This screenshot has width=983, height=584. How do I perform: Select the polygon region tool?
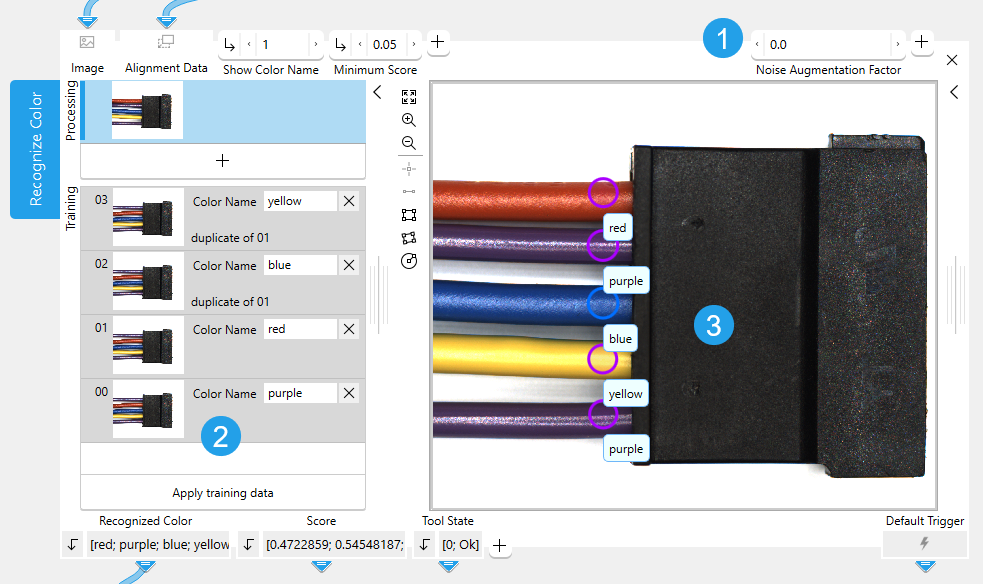pyautogui.click(x=408, y=238)
